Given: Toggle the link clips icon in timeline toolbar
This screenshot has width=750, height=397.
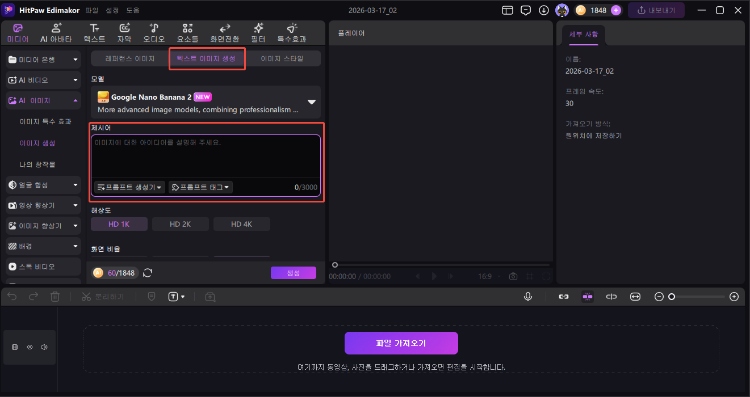Looking at the screenshot, I should tap(563, 297).
